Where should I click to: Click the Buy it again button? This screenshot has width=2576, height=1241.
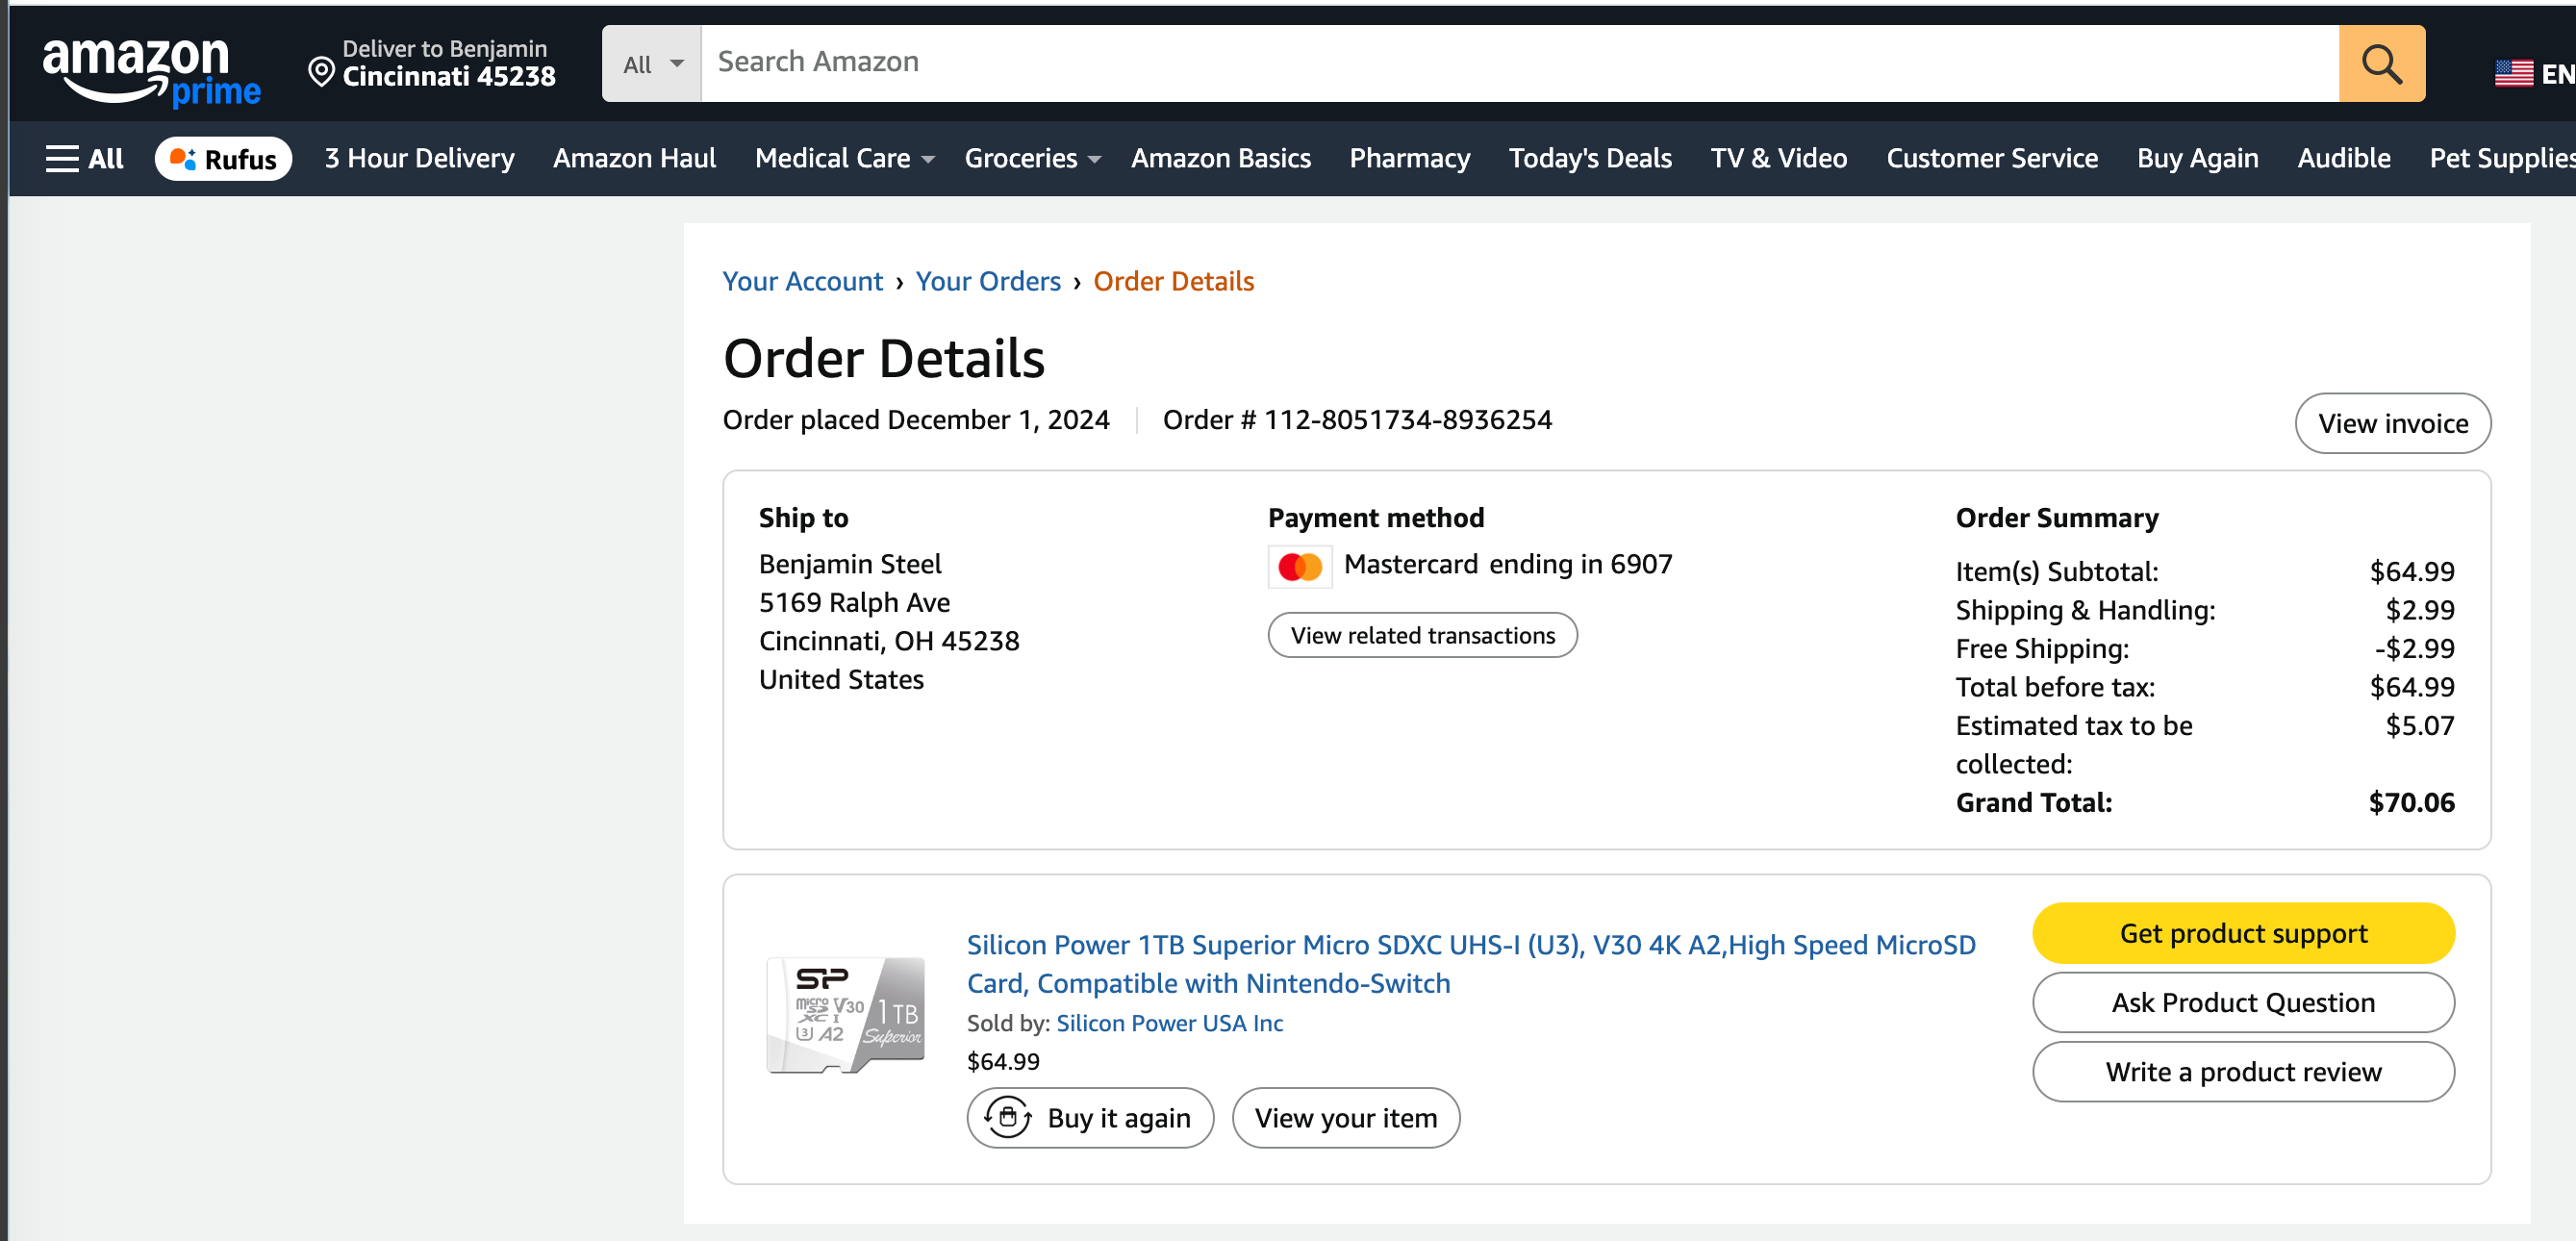(x=1090, y=1118)
